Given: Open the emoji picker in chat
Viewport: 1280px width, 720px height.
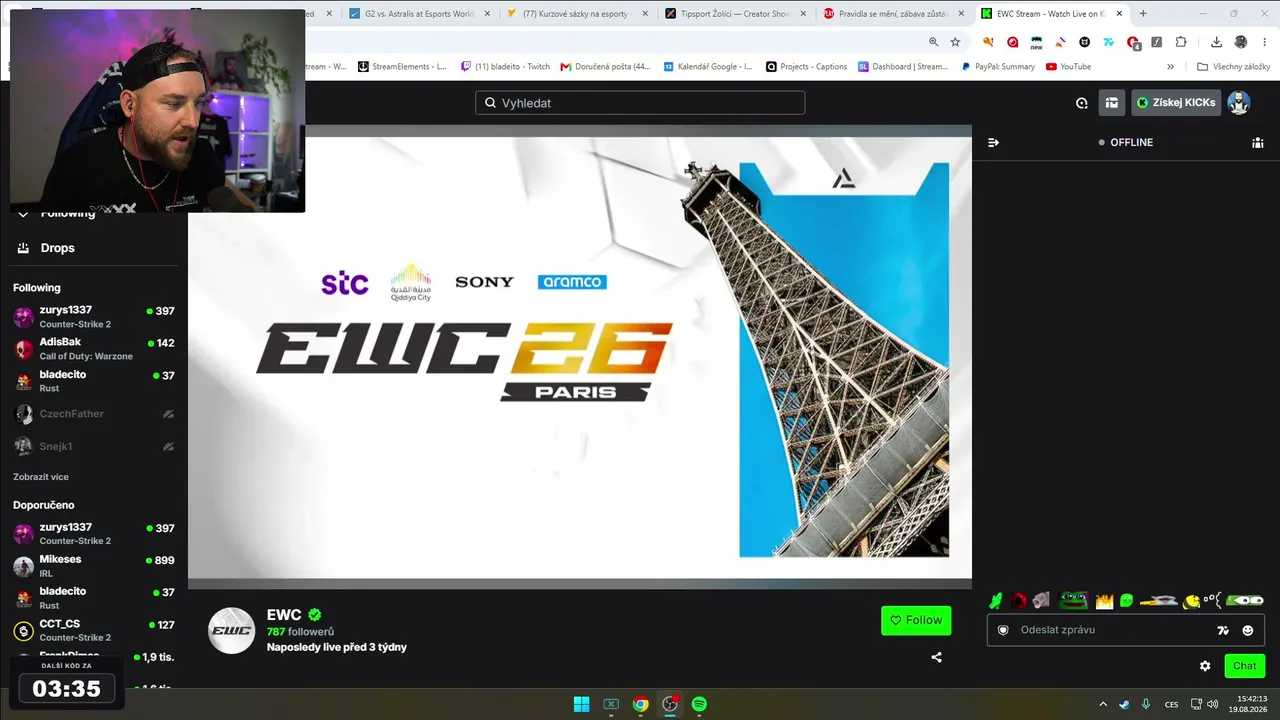Looking at the screenshot, I should (1248, 630).
